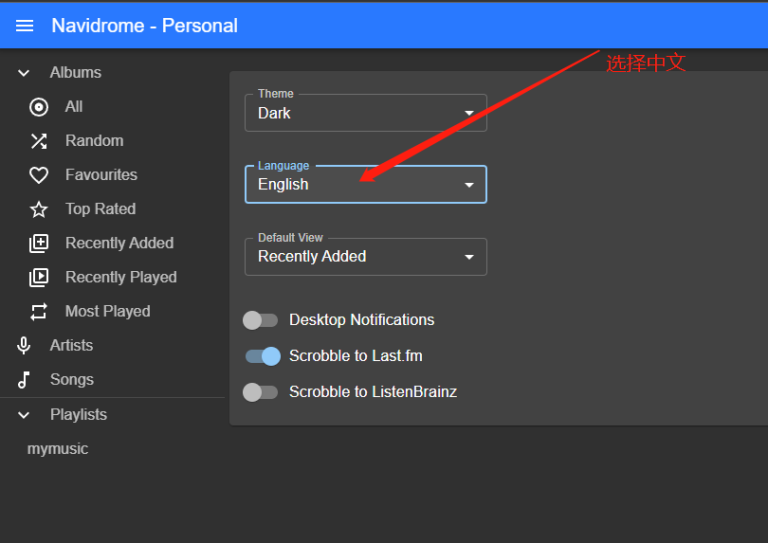Image resolution: width=768 pixels, height=543 pixels.
Task: Click the Recently Added library icon
Action: coord(39,243)
